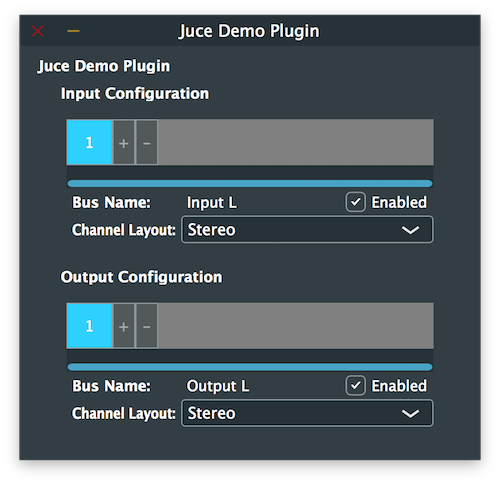The image size is (500, 484).
Task: Open output Channel Layout Stereo dropdown
Action: 307,413
